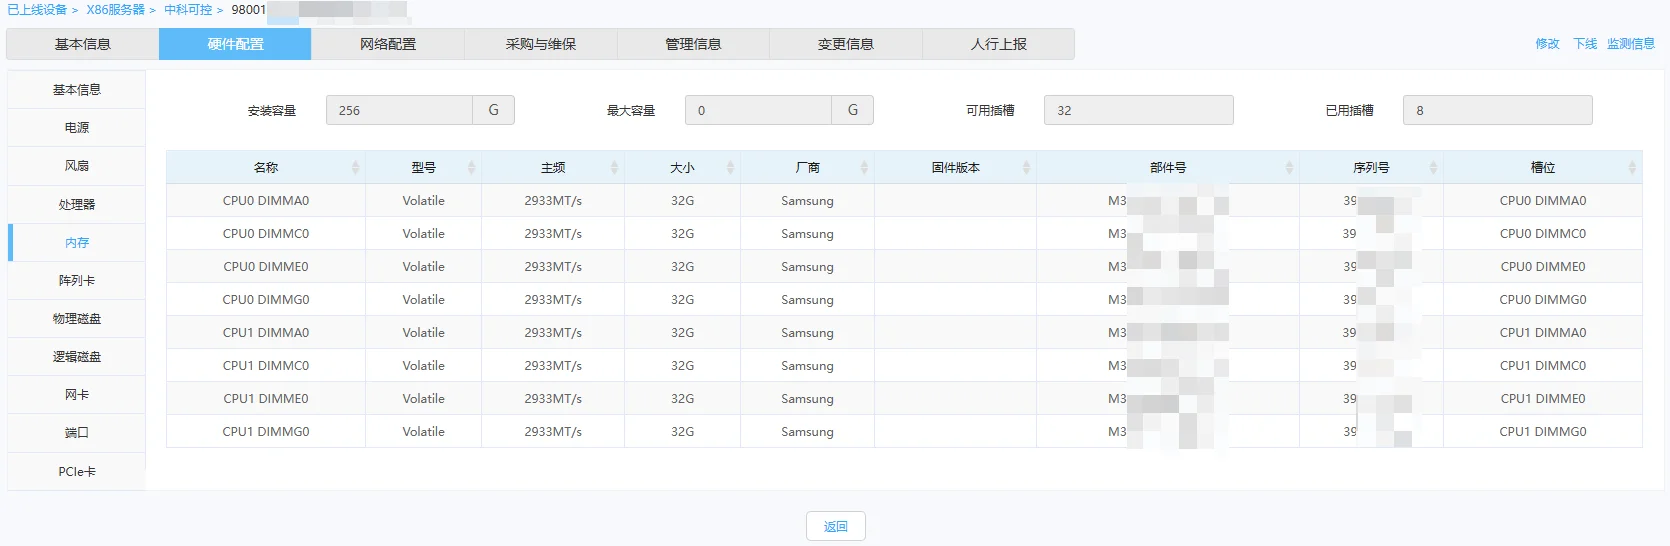Sort table by 厂商 column arrows

coord(864,168)
